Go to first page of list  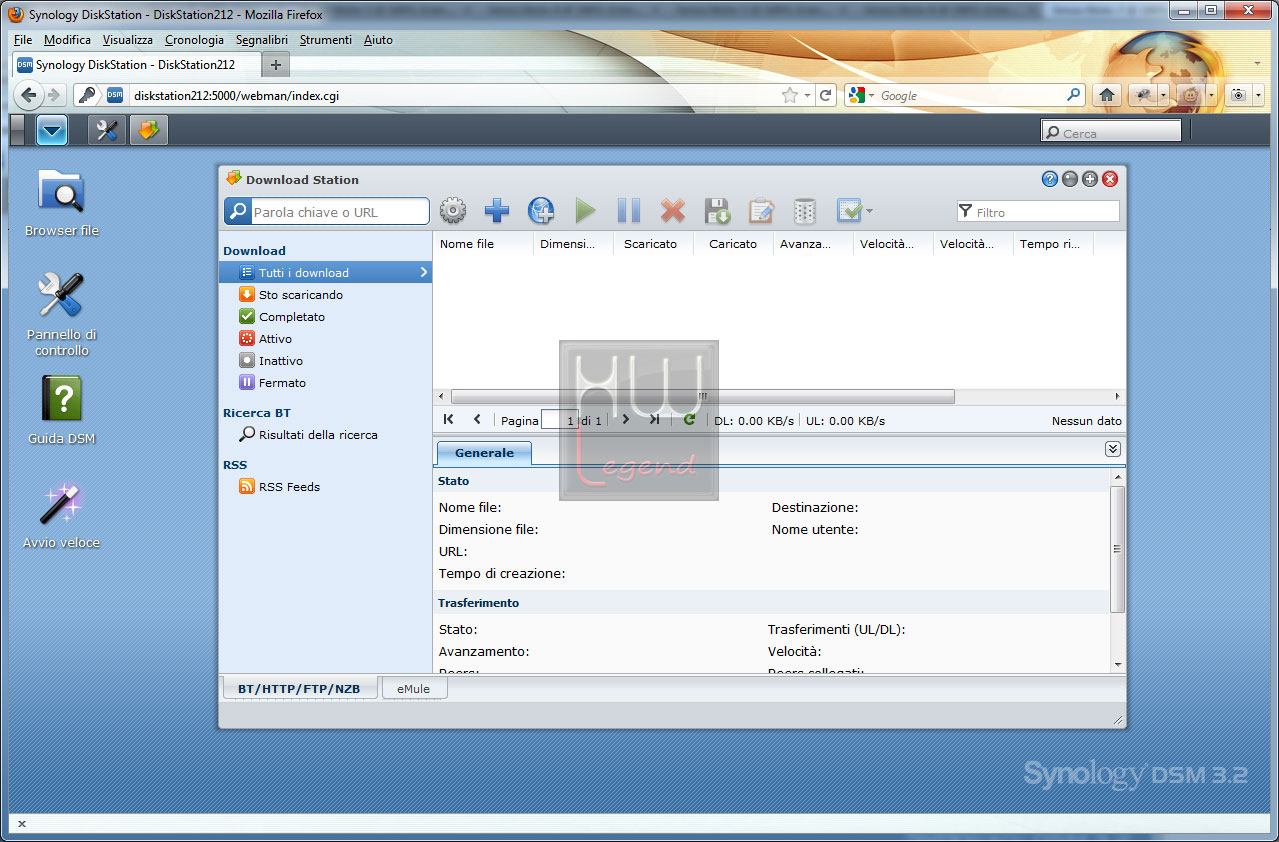pyautogui.click(x=448, y=420)
